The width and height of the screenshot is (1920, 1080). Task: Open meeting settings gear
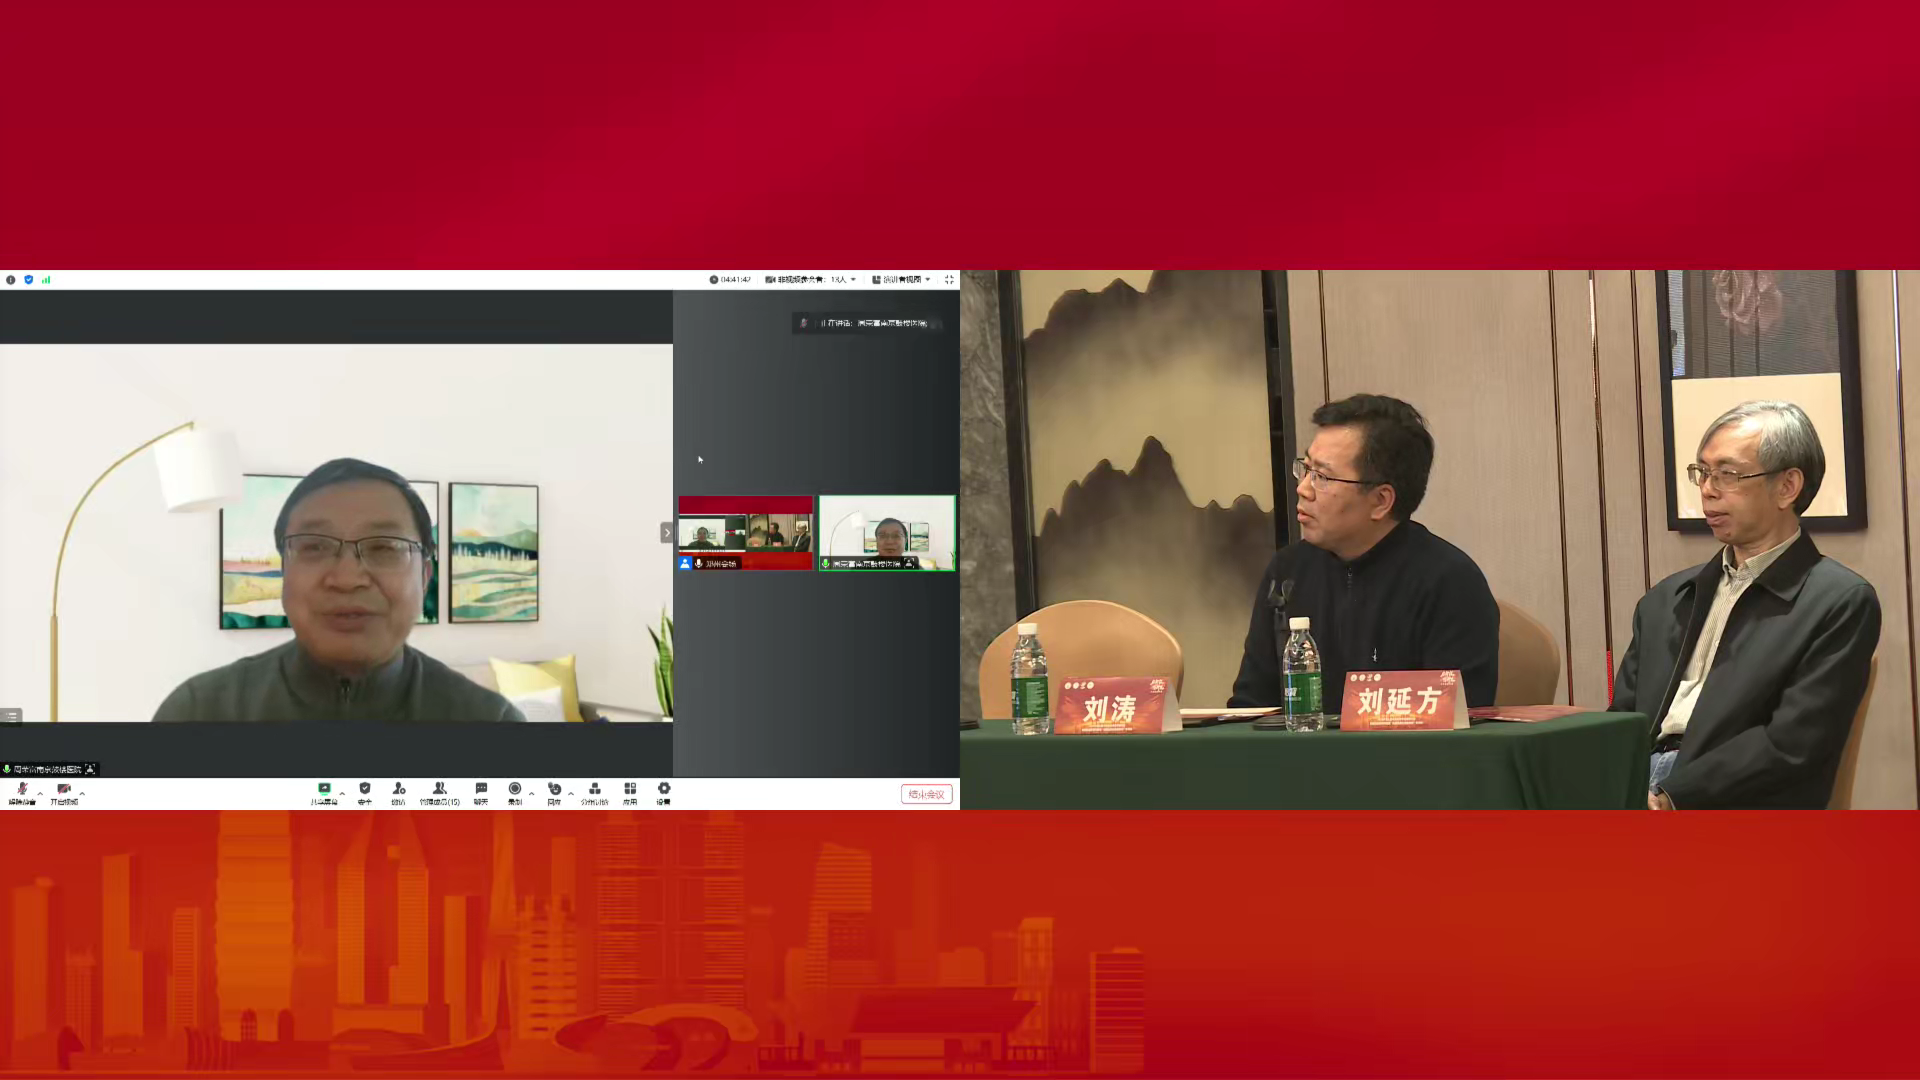pos(663,793)
